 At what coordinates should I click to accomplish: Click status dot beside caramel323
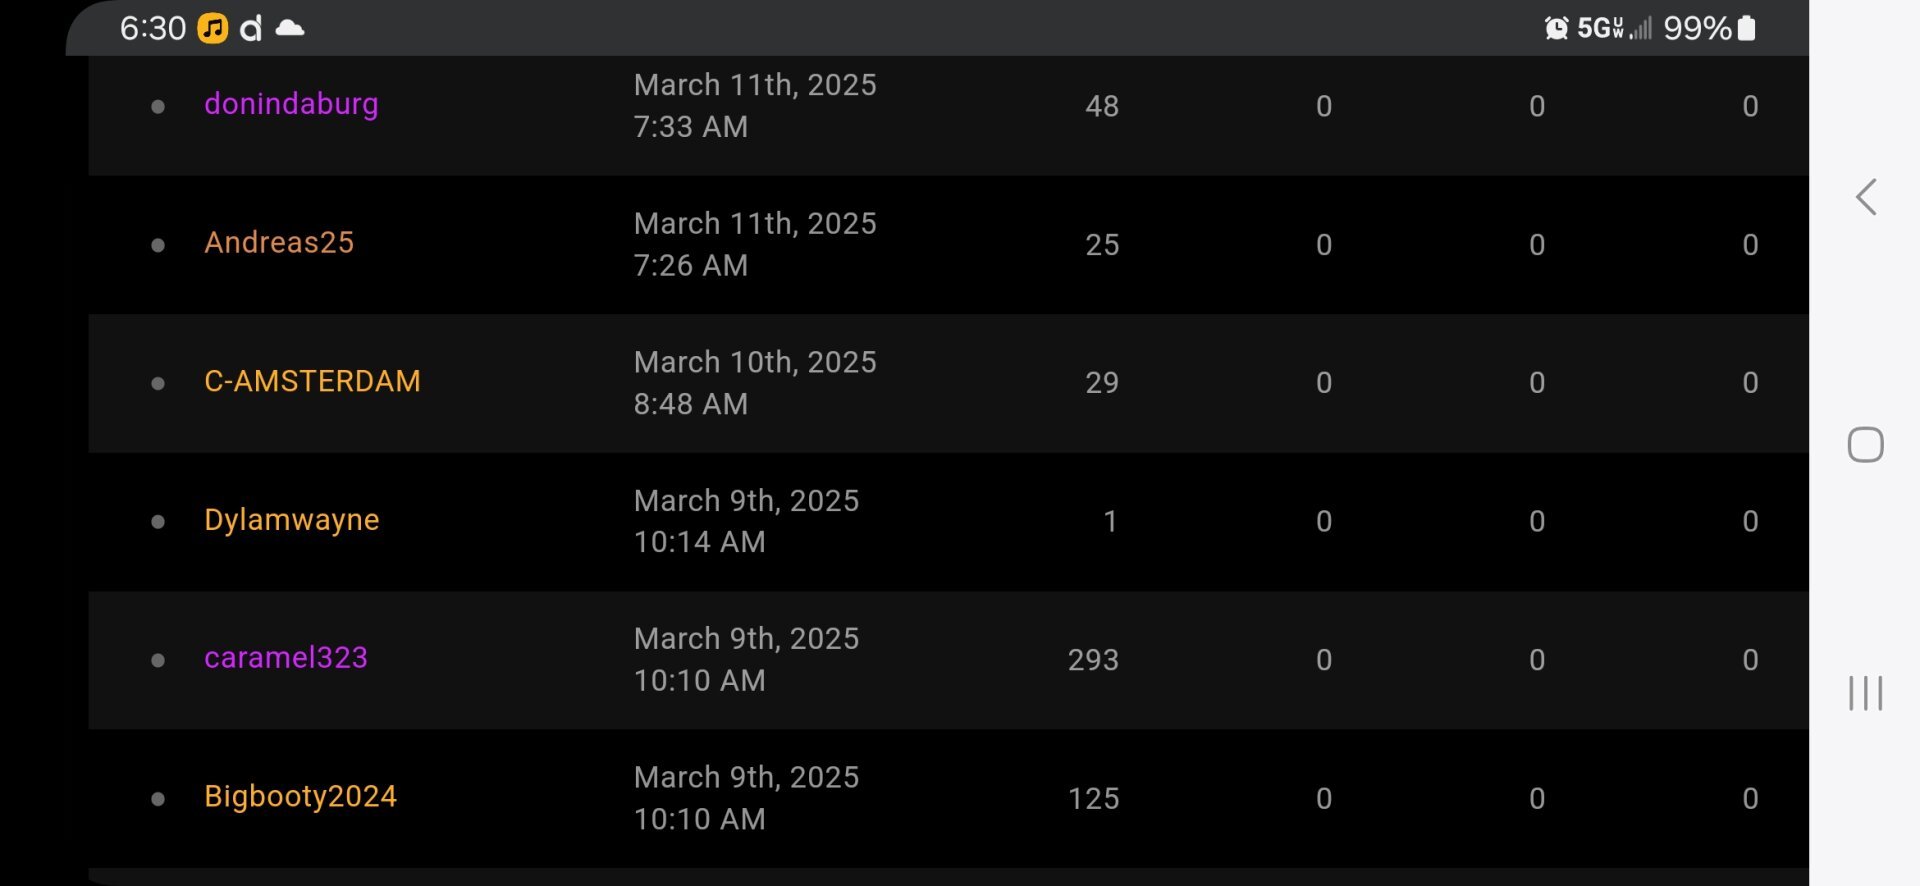tap(158, 660)
